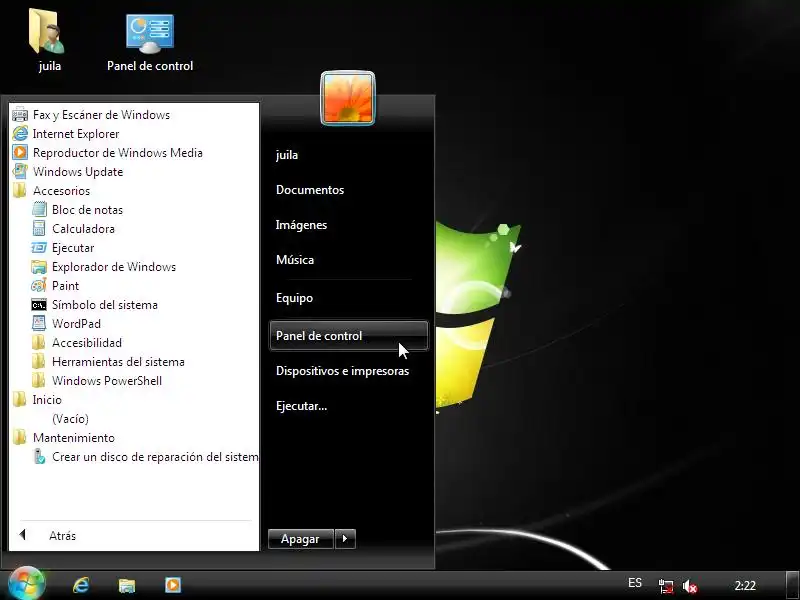The width and height of the screenshot is (800, 600).
Task: Click the user account picture in the Start menu
Action: (348, 98)
